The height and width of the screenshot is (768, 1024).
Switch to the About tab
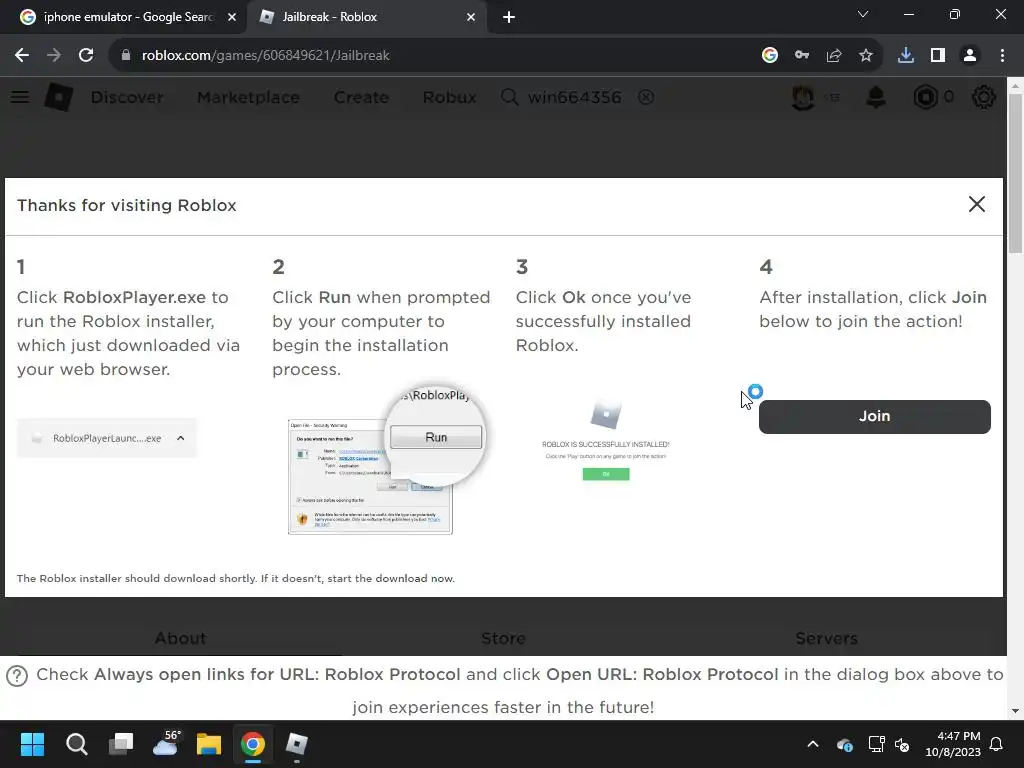pos(180,638)
